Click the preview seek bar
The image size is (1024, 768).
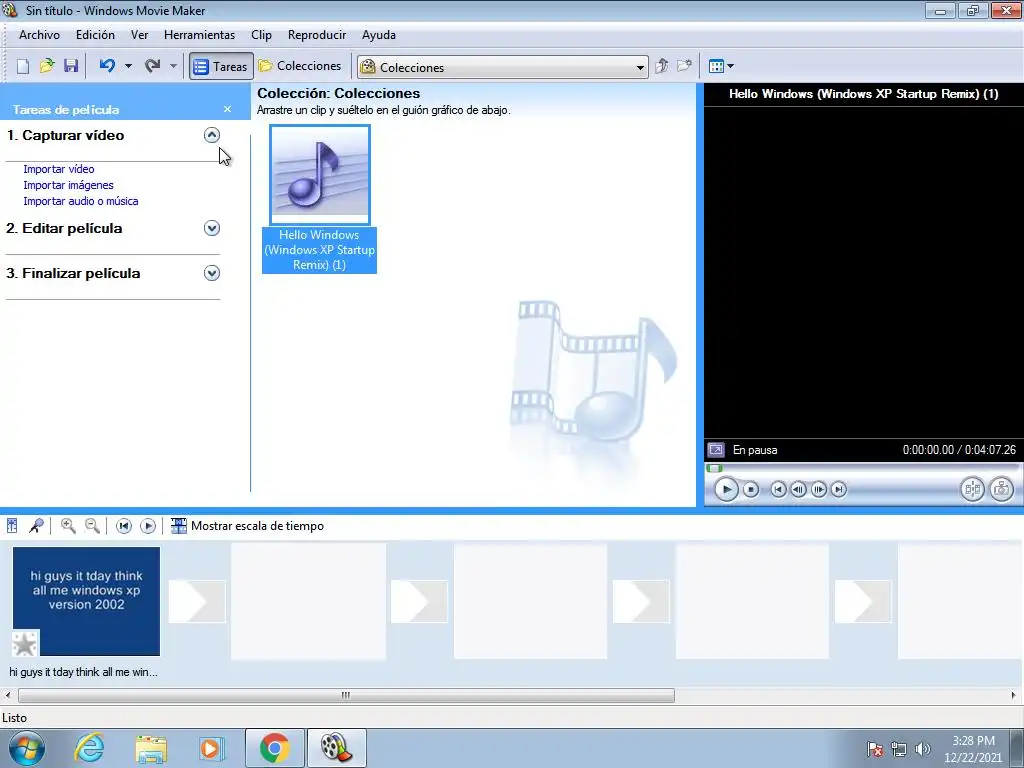coord(862,468)
